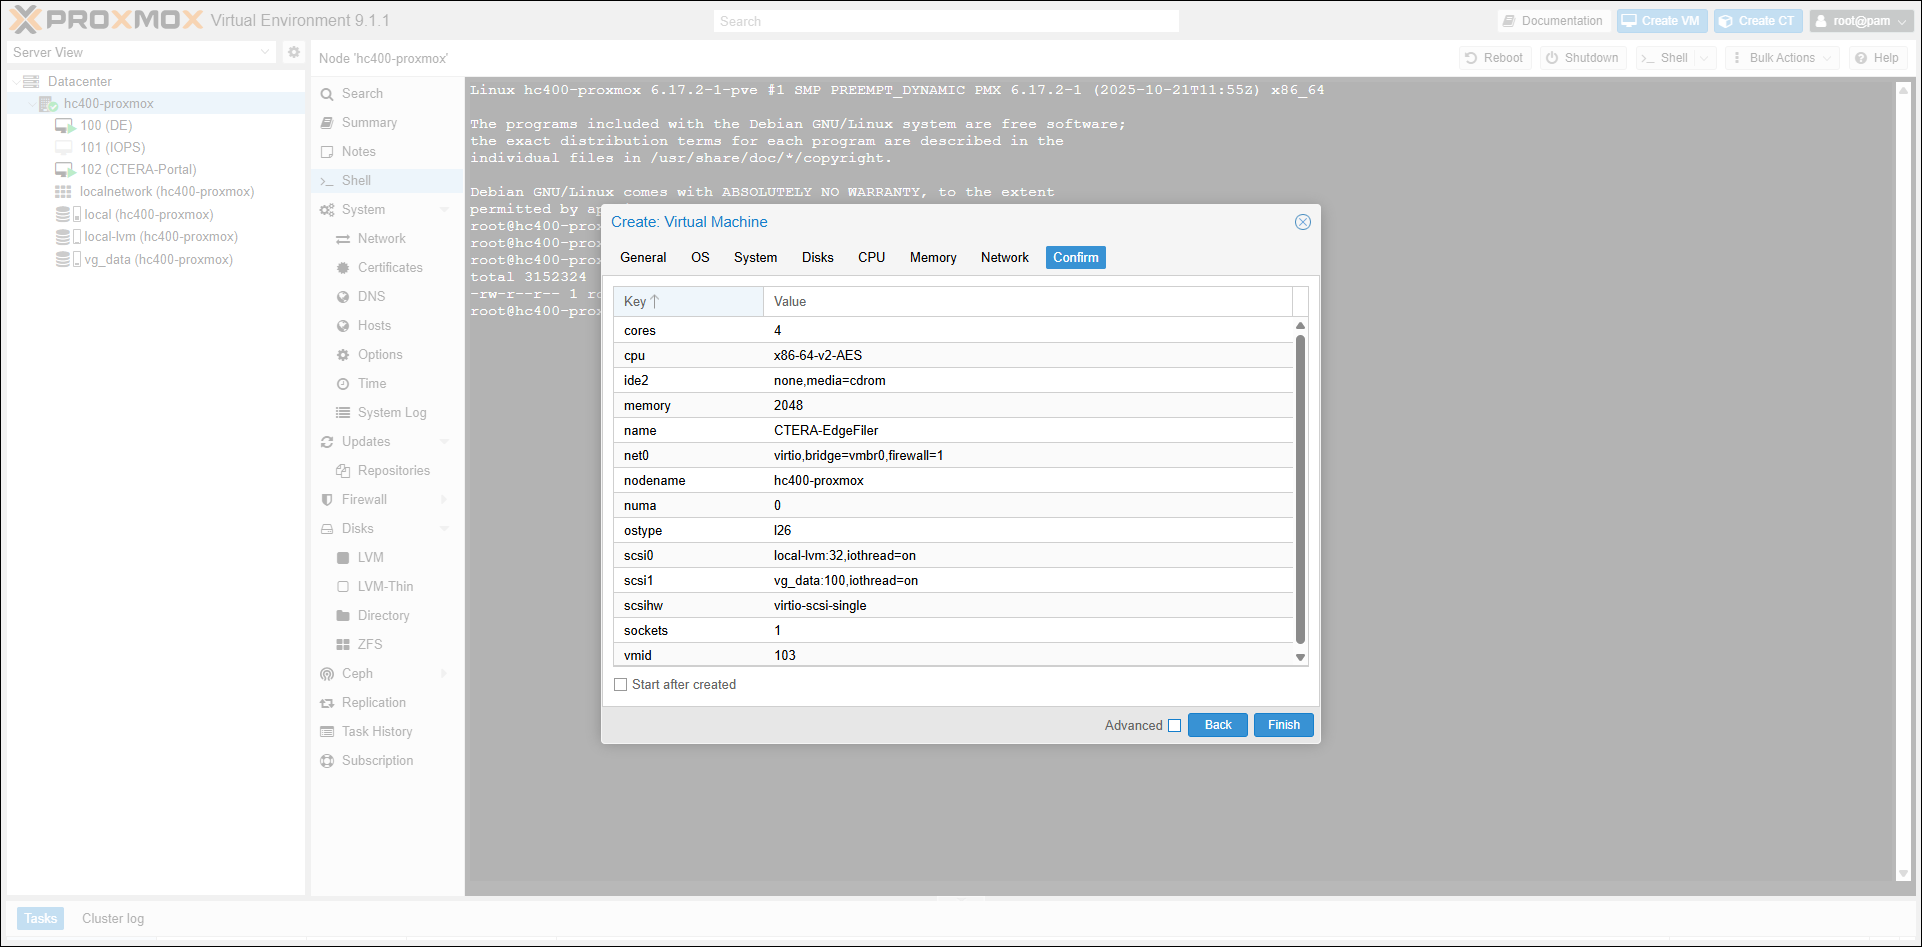Expand the Firewall submenu arrow

[444, 500]
